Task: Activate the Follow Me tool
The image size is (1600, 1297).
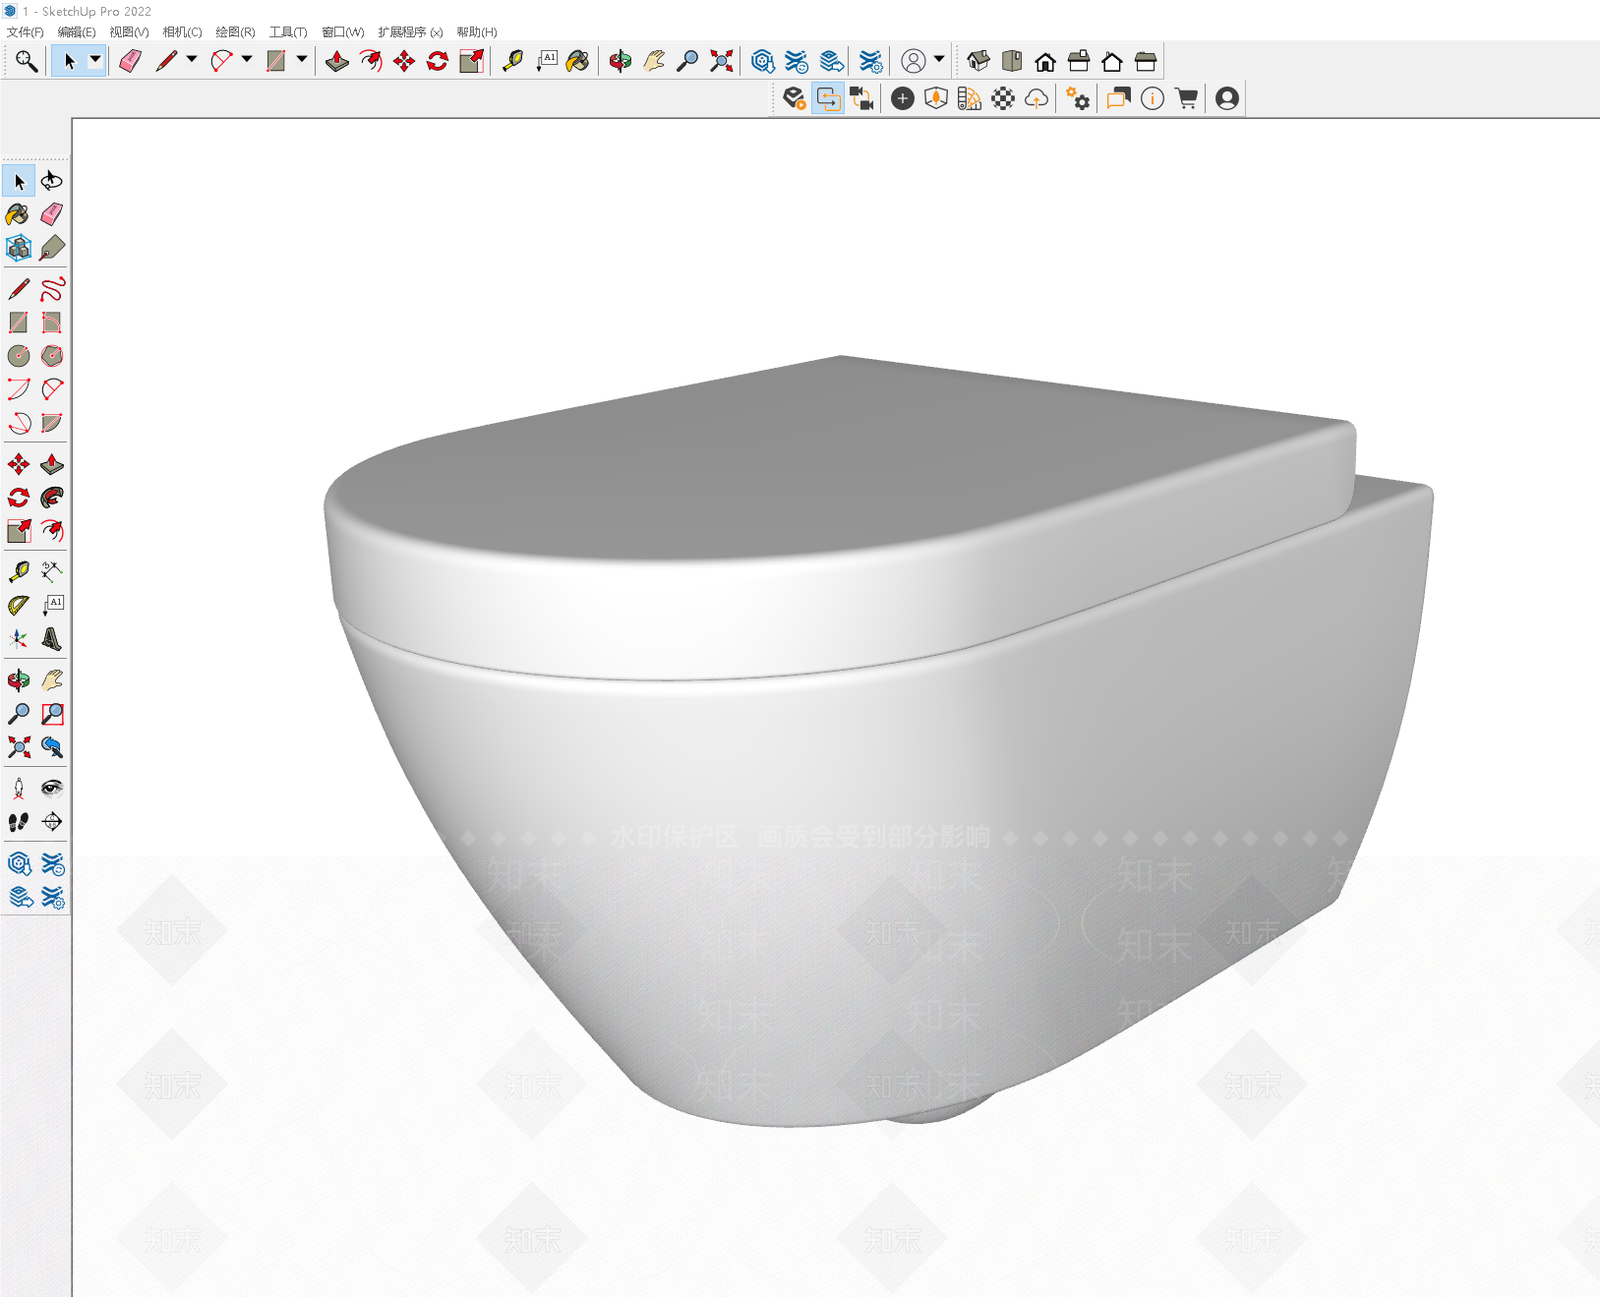Action: [x=52, y=498]
